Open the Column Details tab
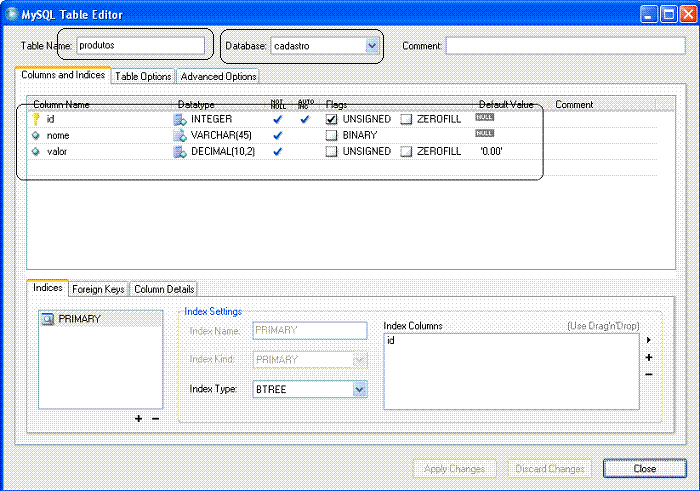Image resolution: width=700 pixels, height=491 pixels. coord(164,289)
